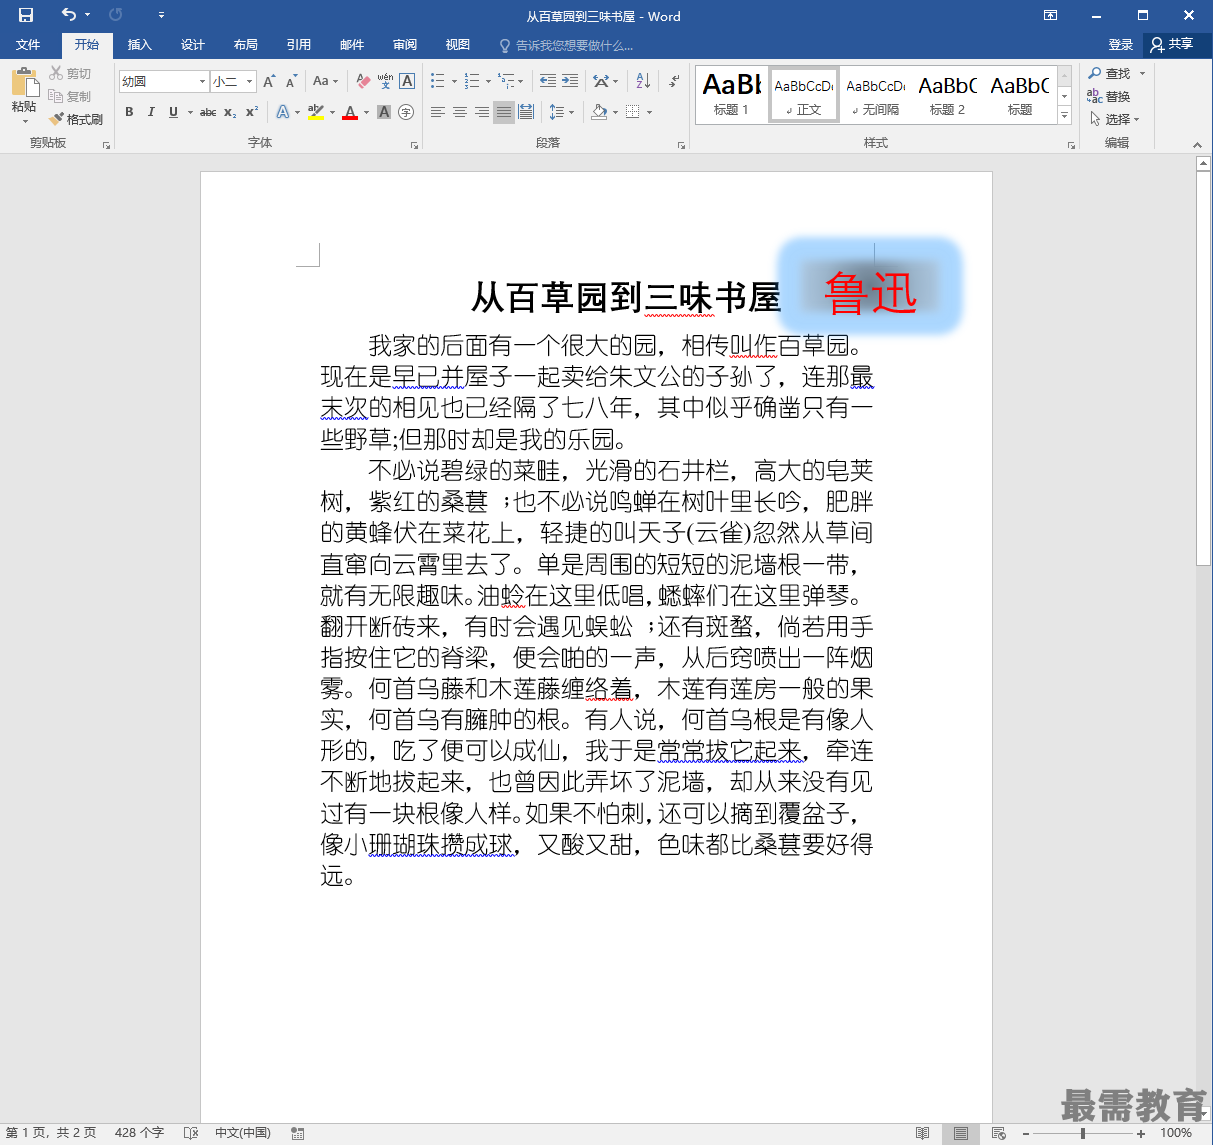This screenshot has width=1213, height=1145.
Task: Apply the enclosed character (字) effect
Action: (x=406, y=112)
